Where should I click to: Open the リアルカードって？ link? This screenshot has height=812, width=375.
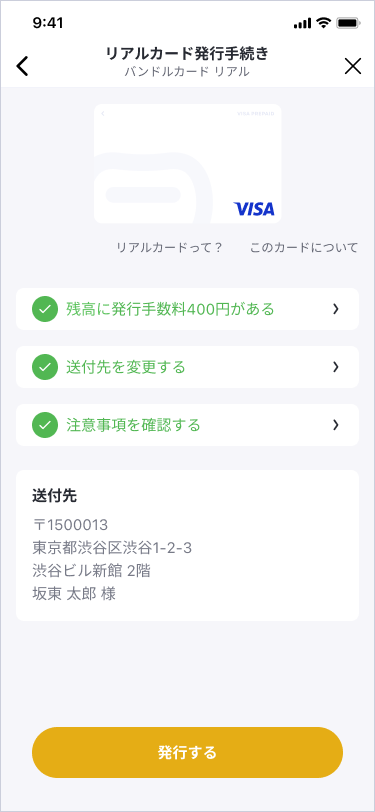[x=170, y=248]
